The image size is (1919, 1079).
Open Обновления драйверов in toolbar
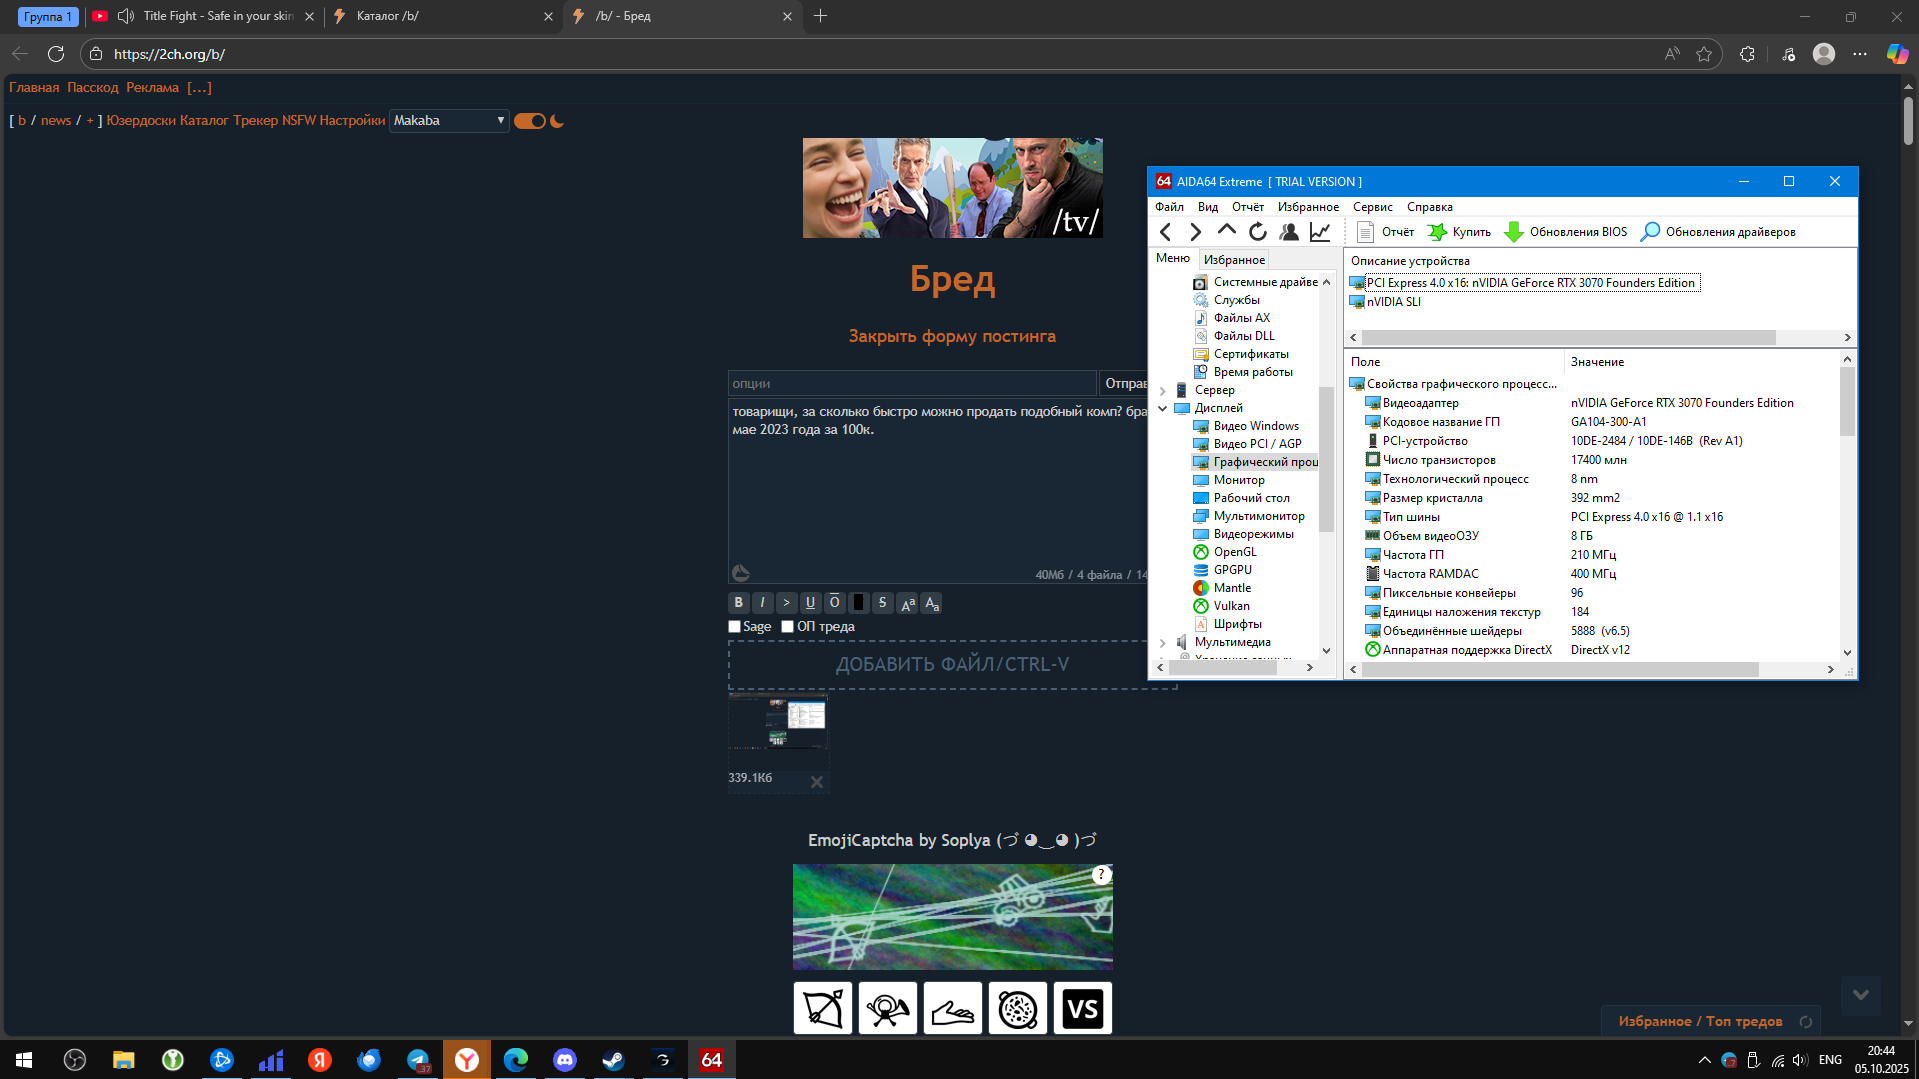point(1718,232)
